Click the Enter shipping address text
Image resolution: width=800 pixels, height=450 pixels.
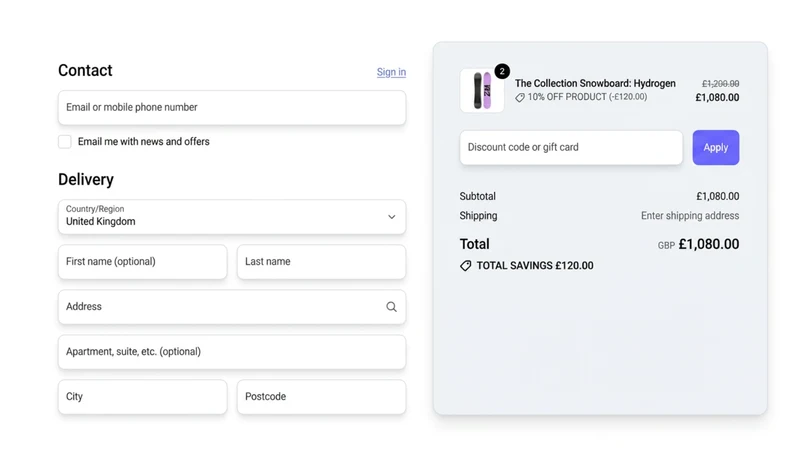coord(690,216)
